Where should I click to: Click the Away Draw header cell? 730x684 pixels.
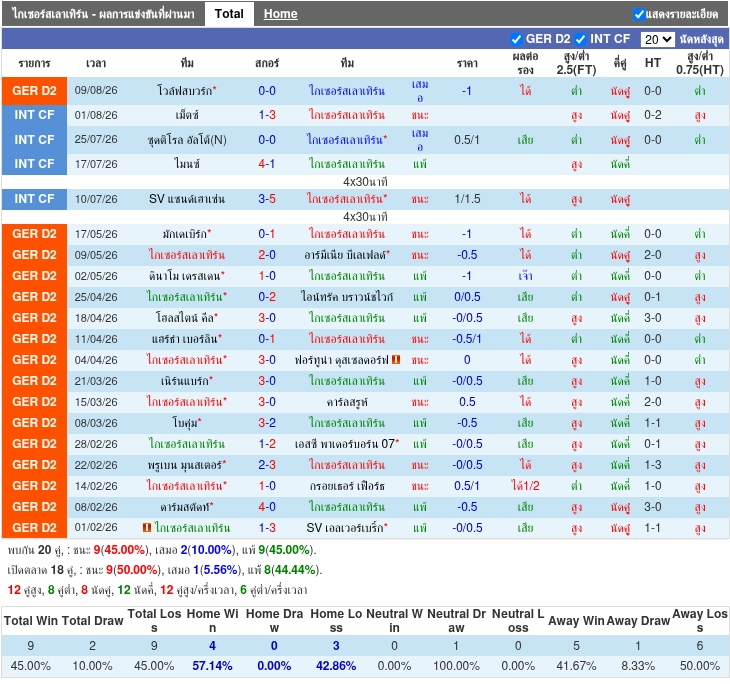(x=638, y=621)
